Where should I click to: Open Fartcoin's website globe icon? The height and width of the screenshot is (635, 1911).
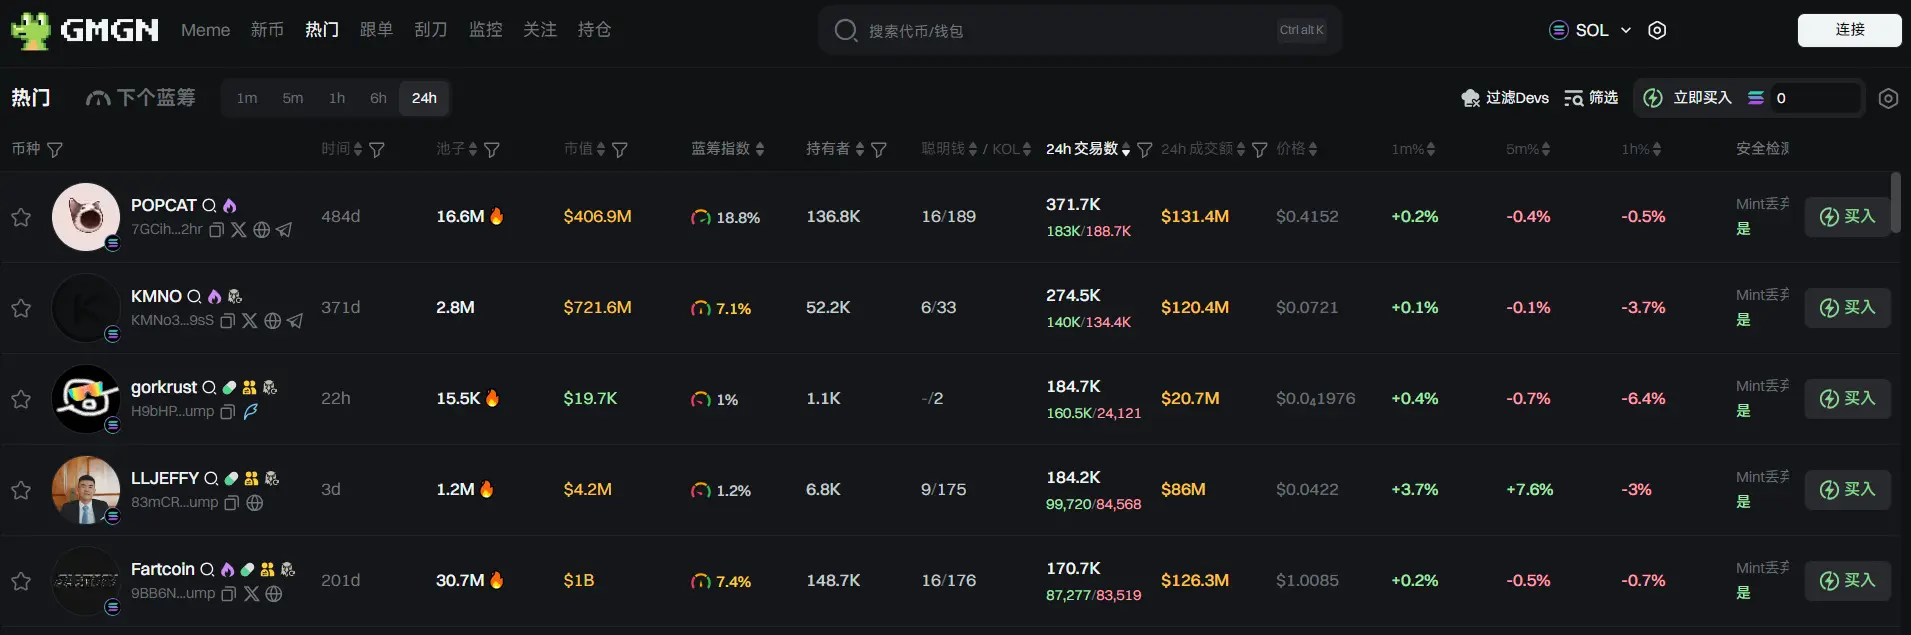tap(274, 594)
